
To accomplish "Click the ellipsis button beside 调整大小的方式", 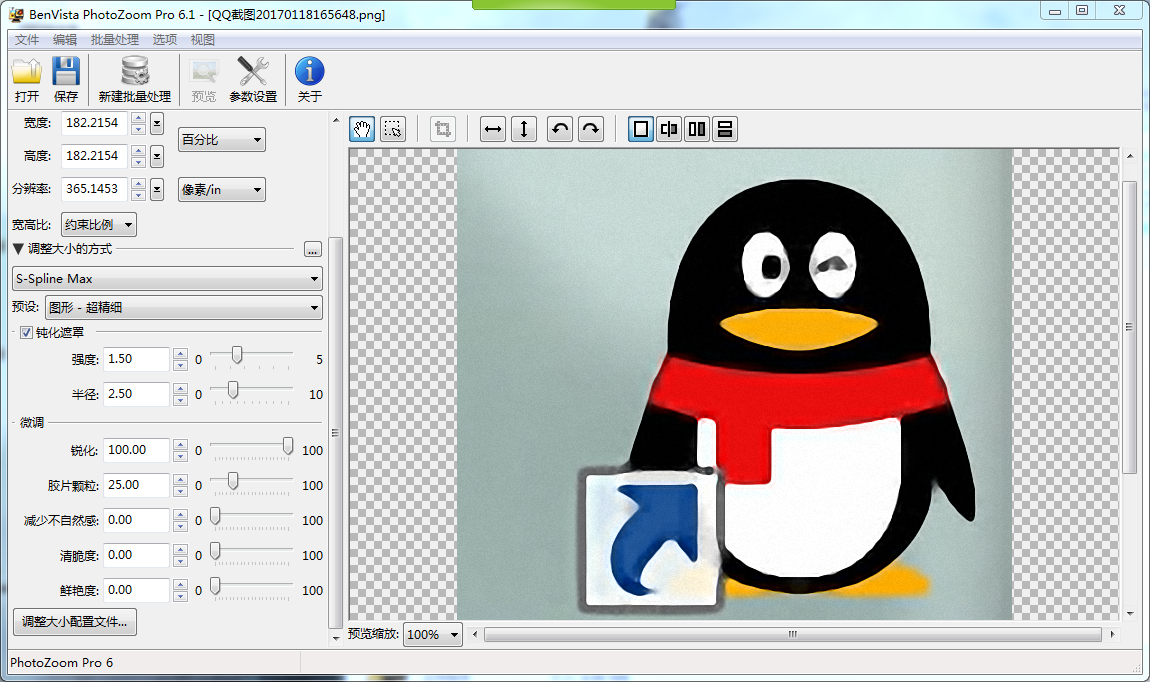I will point(313,250).
